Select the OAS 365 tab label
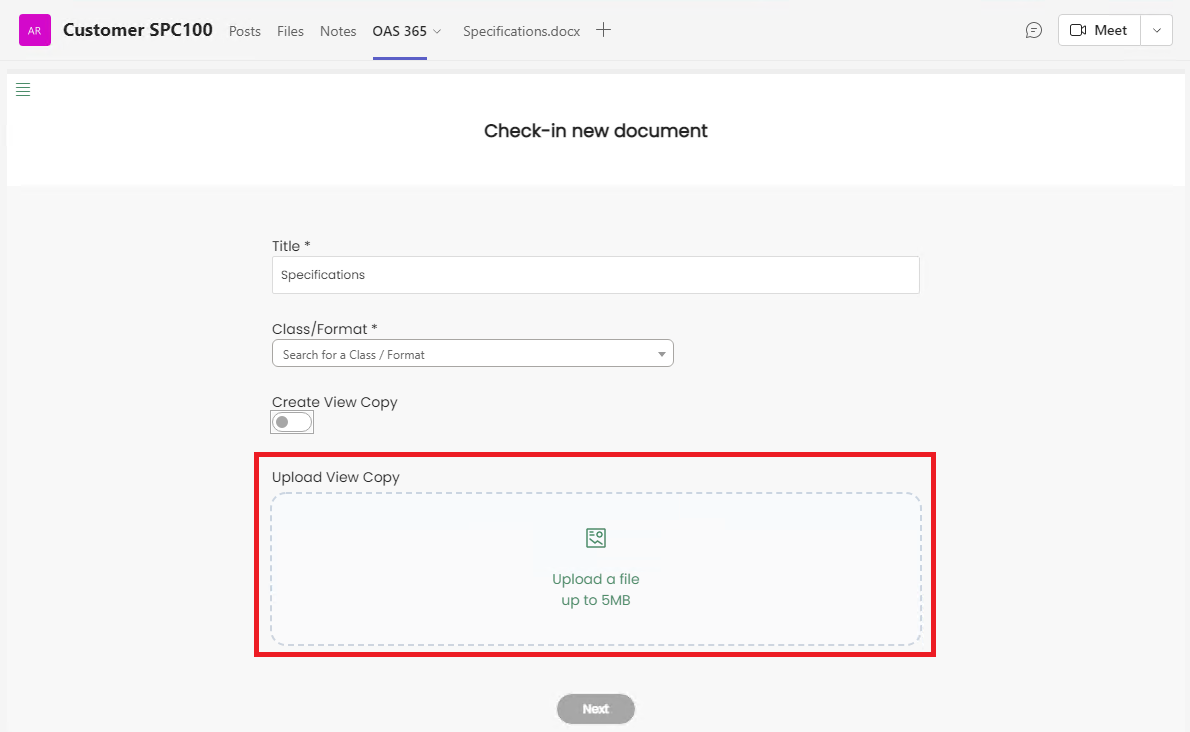Image resolution: width=1190 pixels, height=732 pixels. tap(399, 31)
